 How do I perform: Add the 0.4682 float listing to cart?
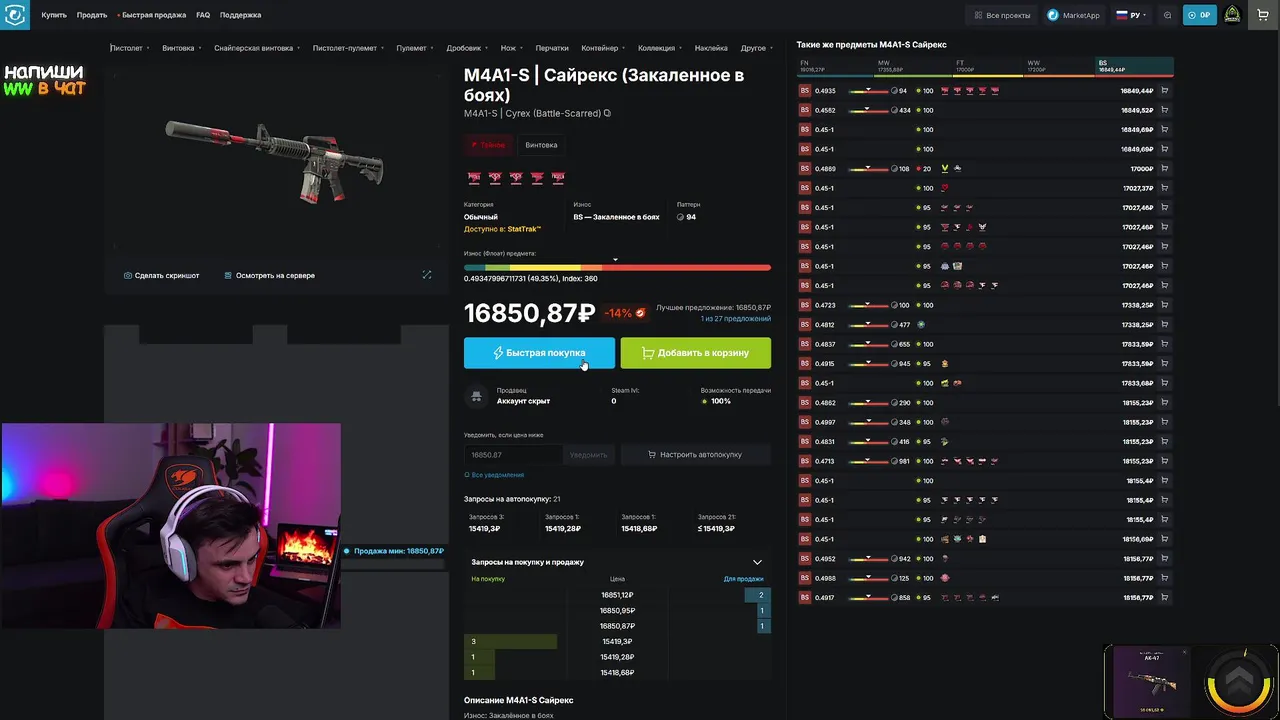1164,403
